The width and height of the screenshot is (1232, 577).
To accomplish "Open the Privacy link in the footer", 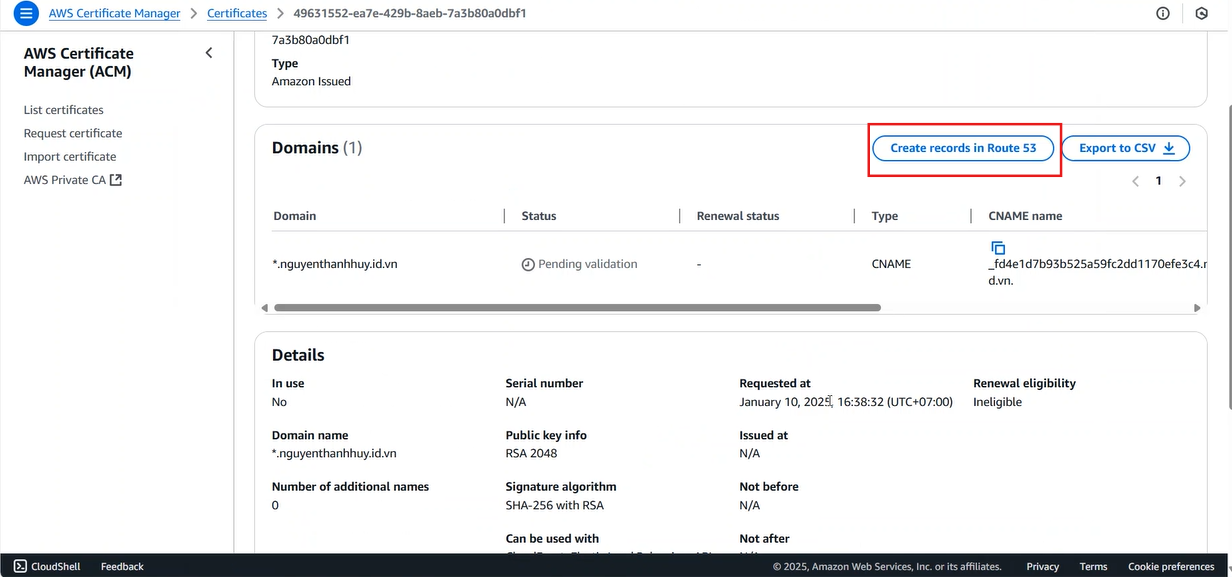I will (1042, 566).
